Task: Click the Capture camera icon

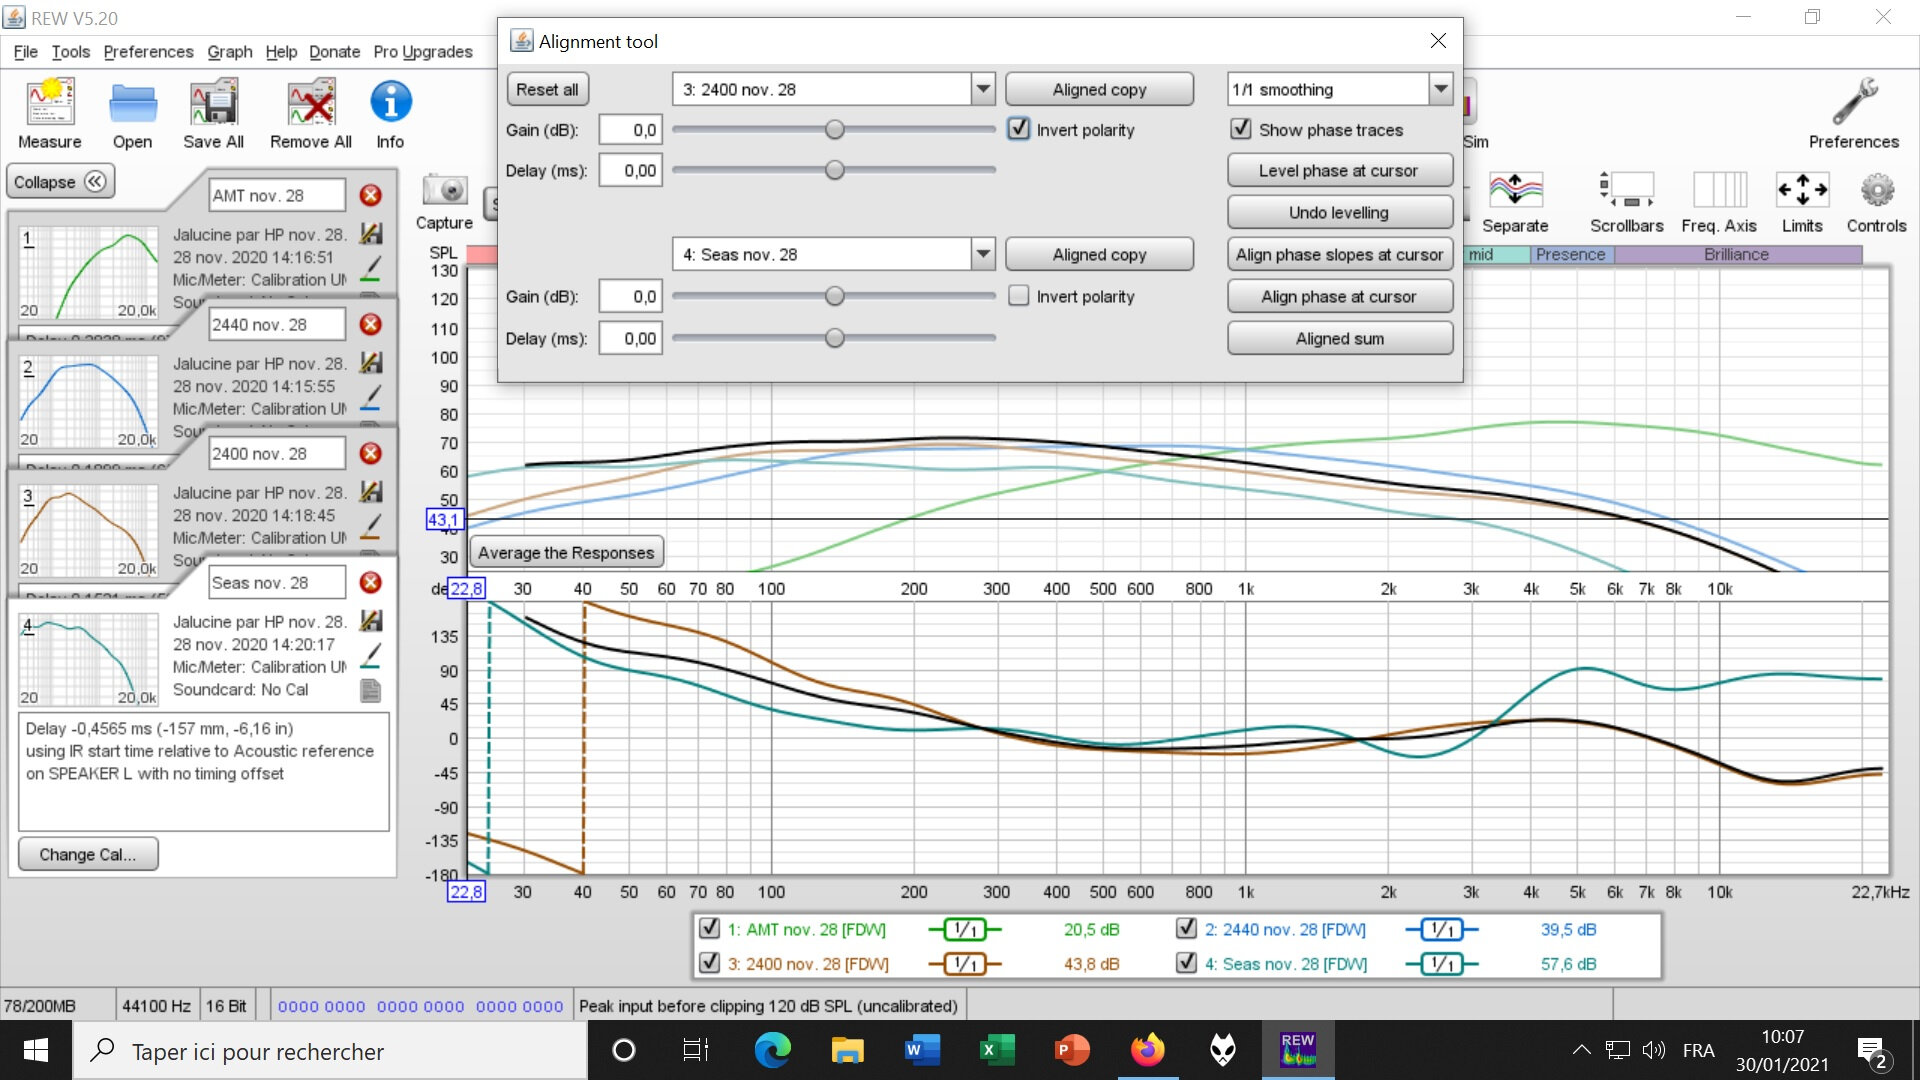Action: pos(444,190)
